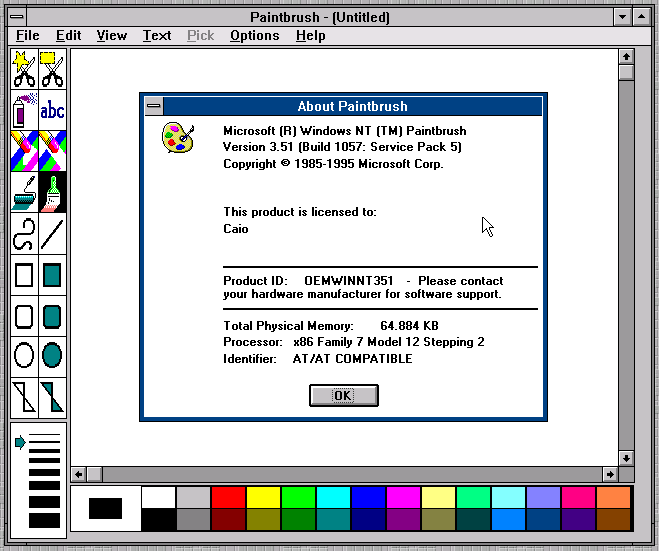Select the hollow Circle/Ellipse tool
659x551 pixels.
tap(24, 356)
